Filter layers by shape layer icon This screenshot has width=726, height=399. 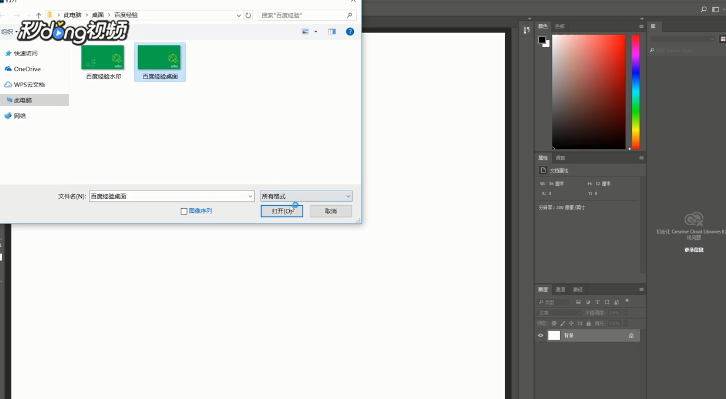click(607, 302)
